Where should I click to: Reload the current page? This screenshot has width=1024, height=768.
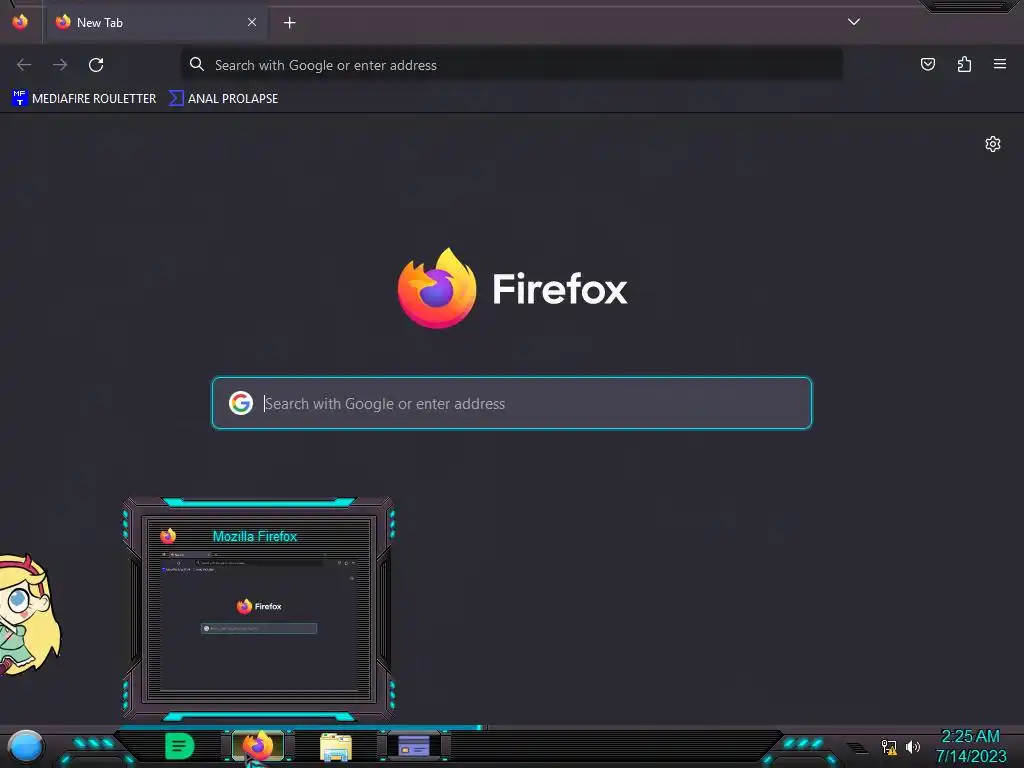coord(96,65)
